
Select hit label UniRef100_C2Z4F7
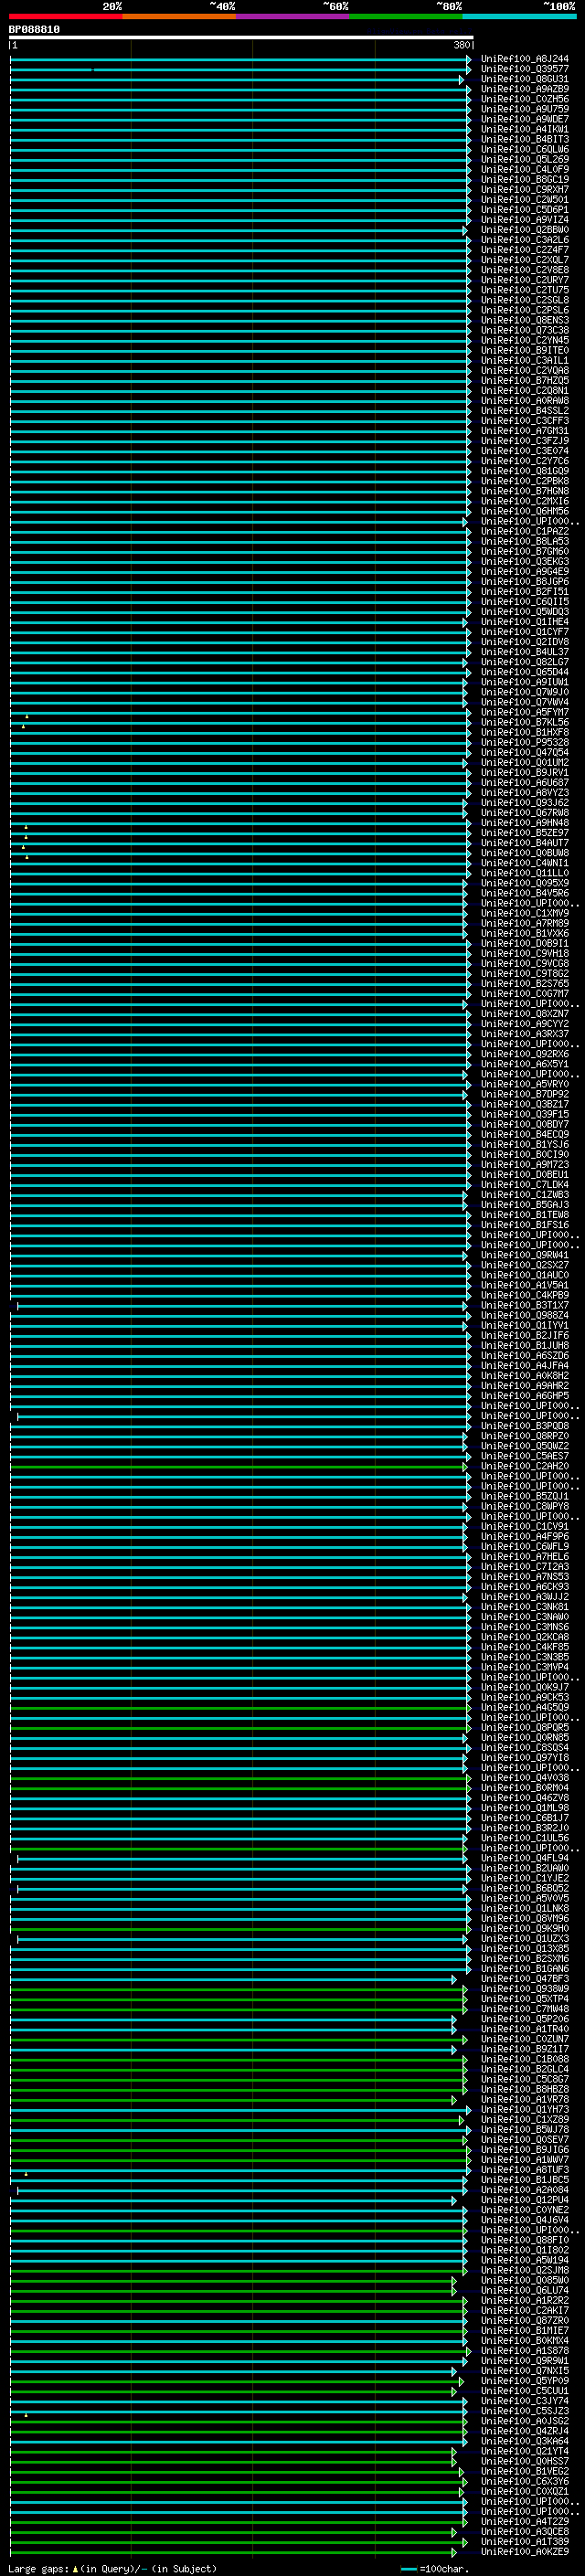(x=525, y=250)
